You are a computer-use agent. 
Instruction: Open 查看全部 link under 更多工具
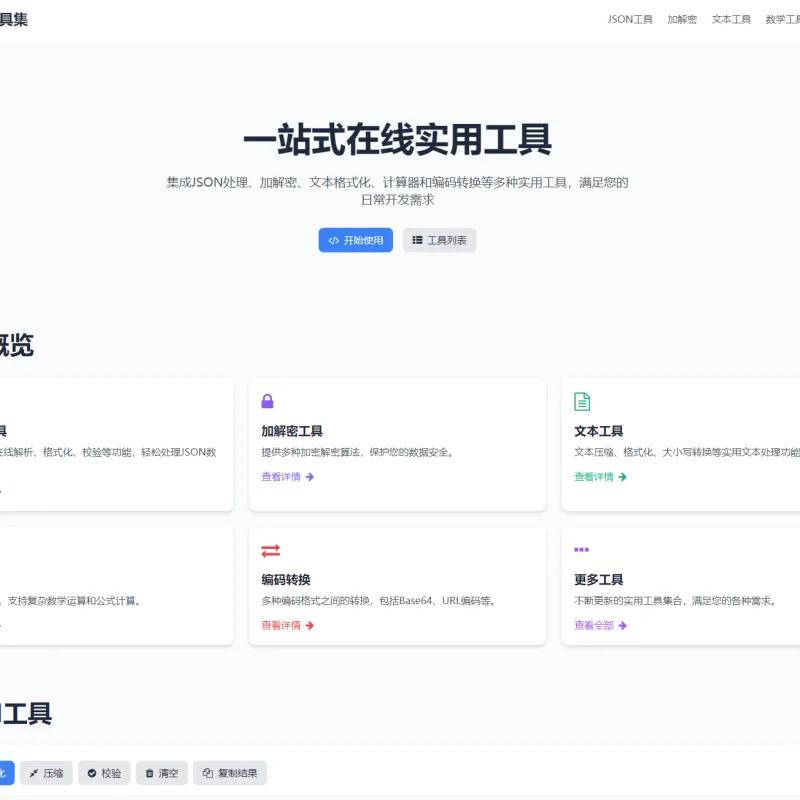[600, 625]
